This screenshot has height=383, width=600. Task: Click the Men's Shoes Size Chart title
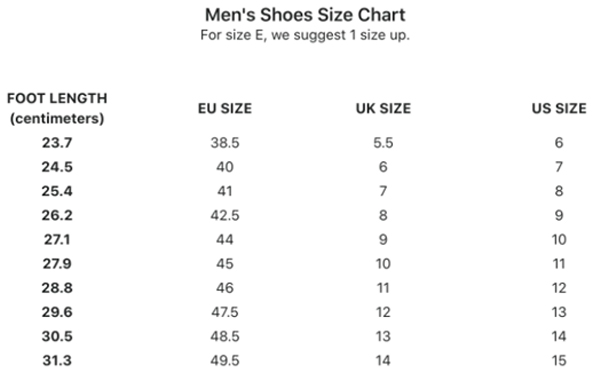click(305, 15)
